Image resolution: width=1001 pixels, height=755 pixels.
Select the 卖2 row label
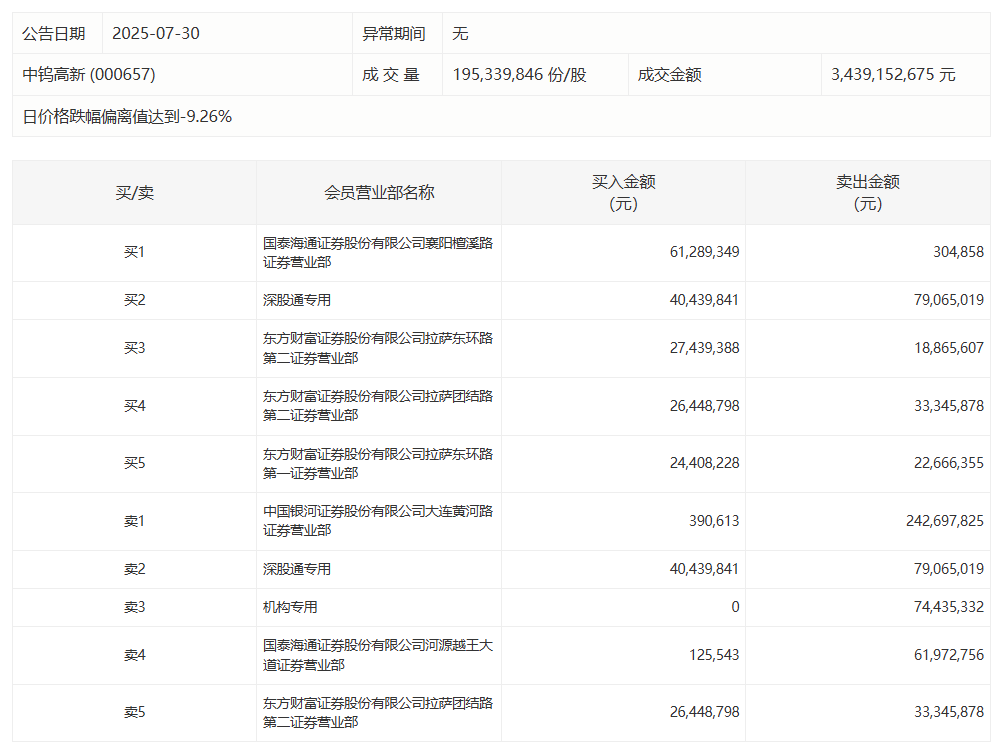click(135, 569)
